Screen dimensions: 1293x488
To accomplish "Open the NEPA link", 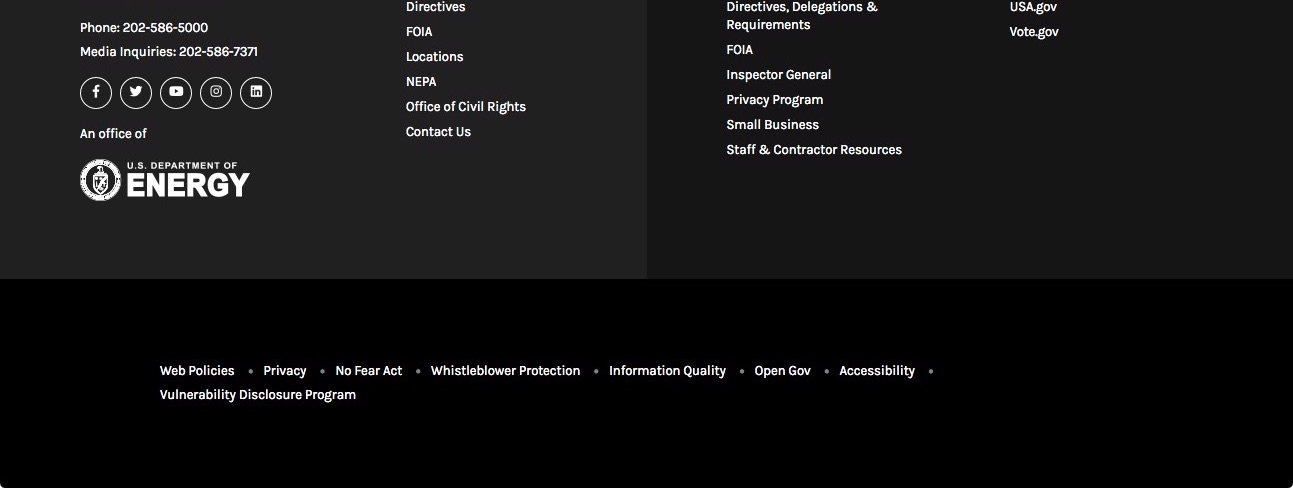I will coord(421,82).
